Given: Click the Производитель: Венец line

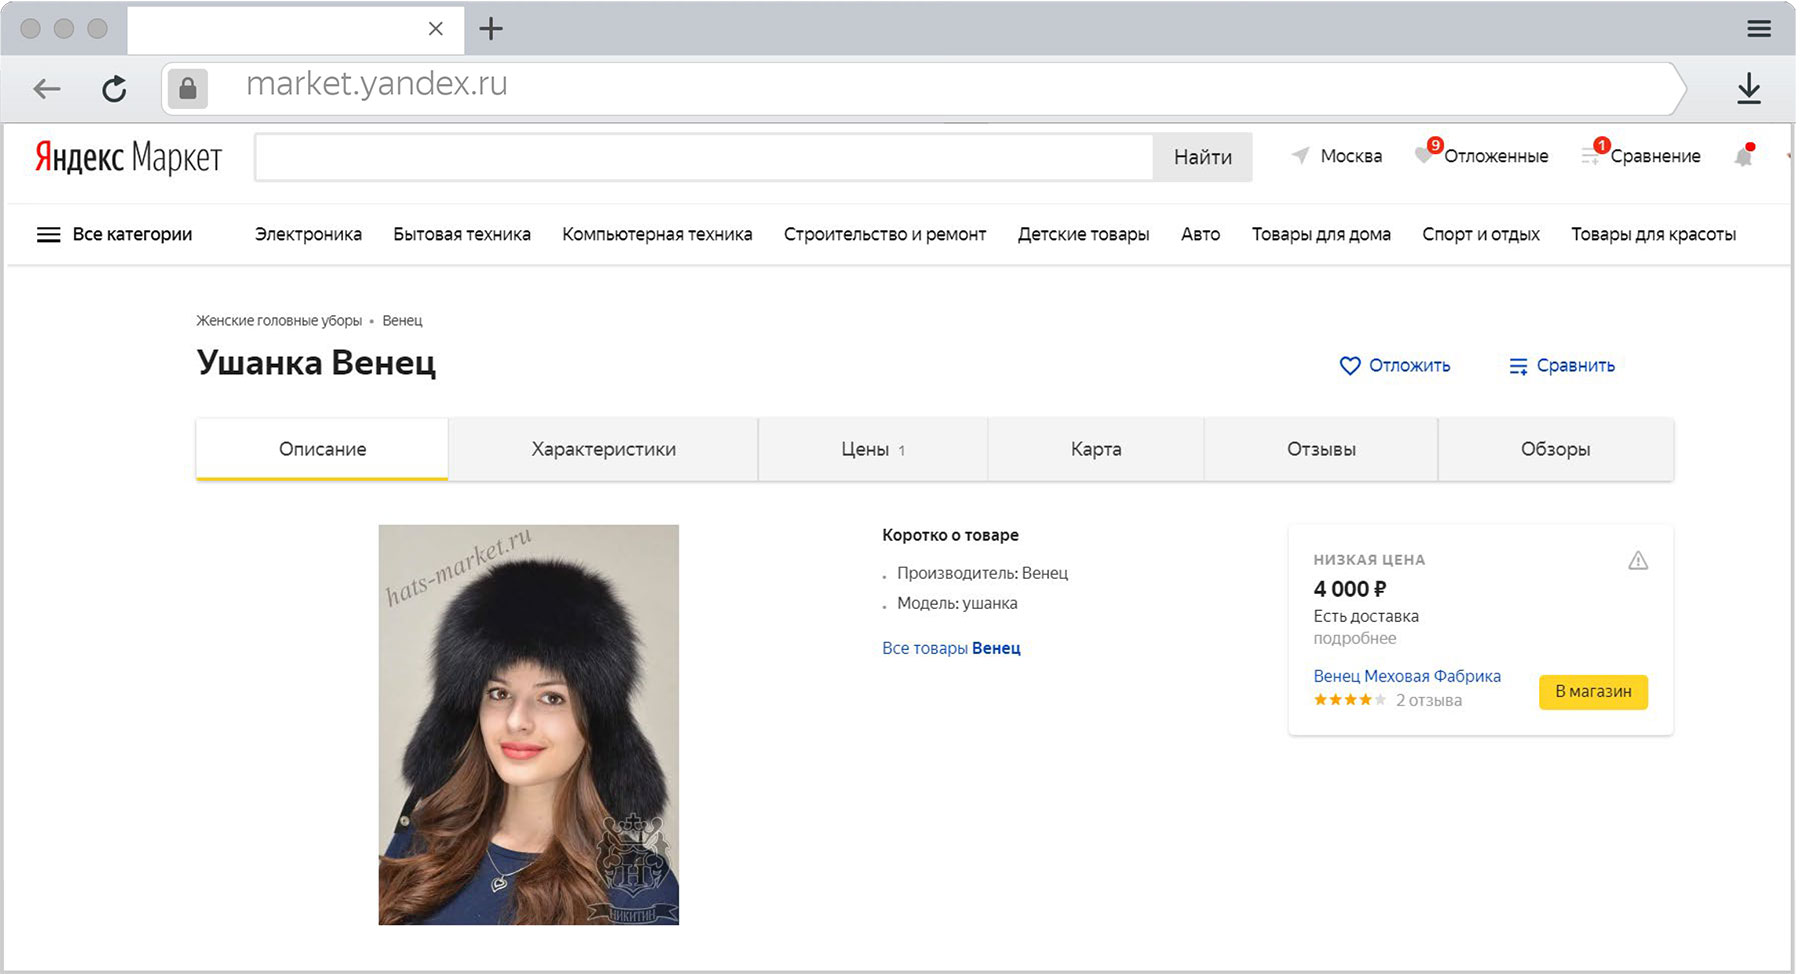Looking at the screenshot, I should tap(982, 573).
